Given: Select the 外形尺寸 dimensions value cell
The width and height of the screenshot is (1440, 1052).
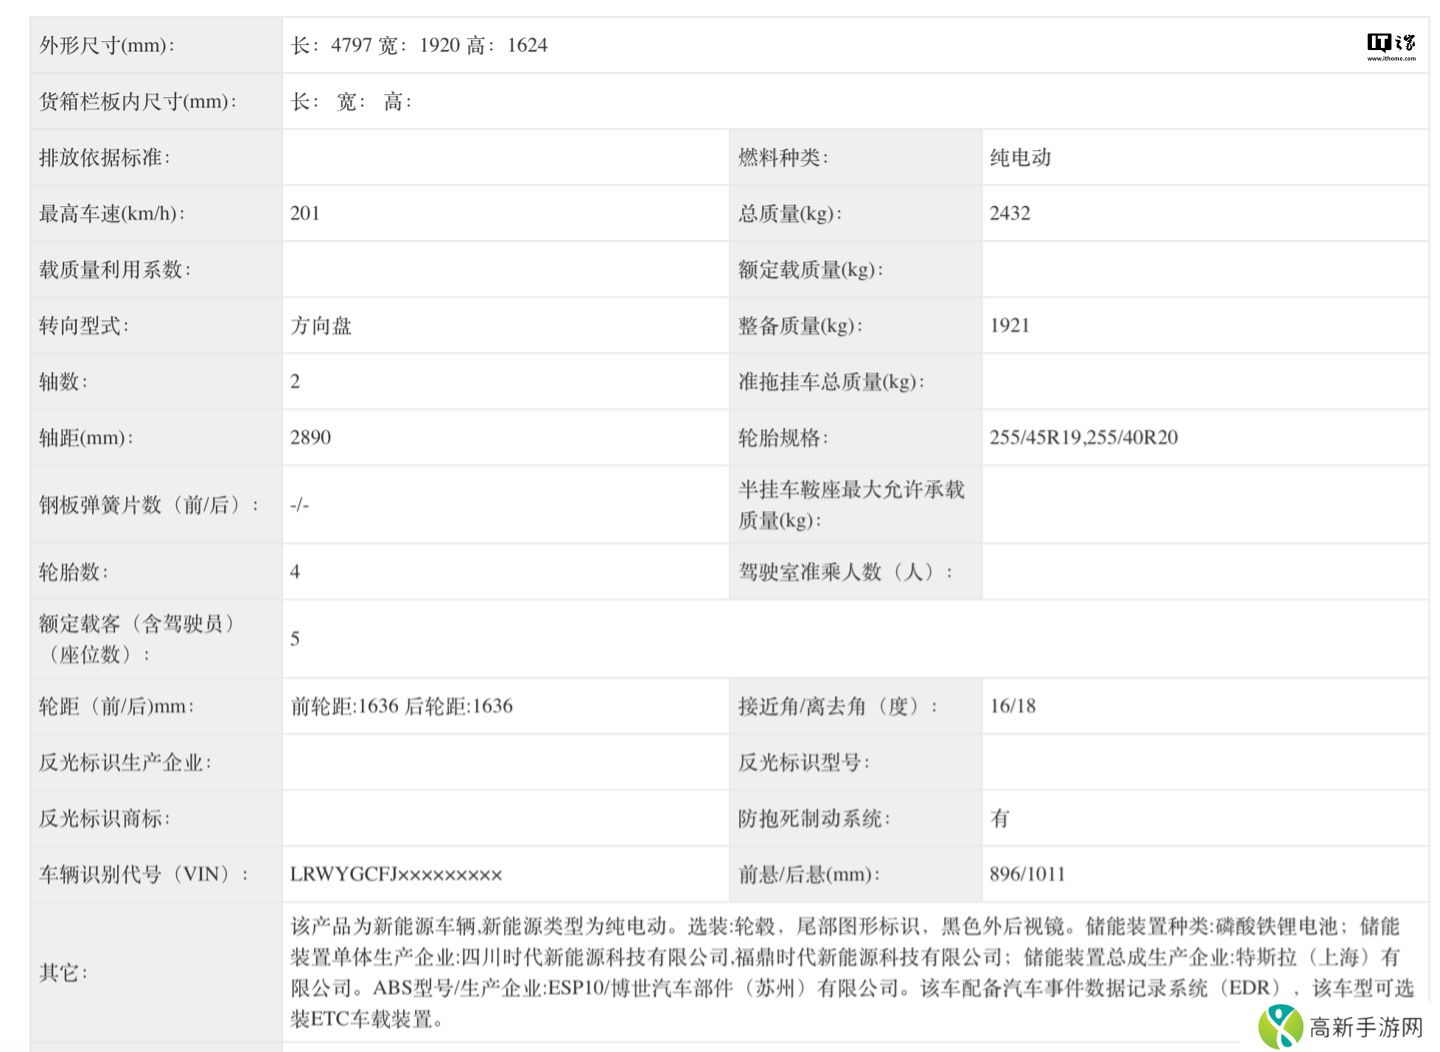Looking at the screenshot, I should click(419, 45).
